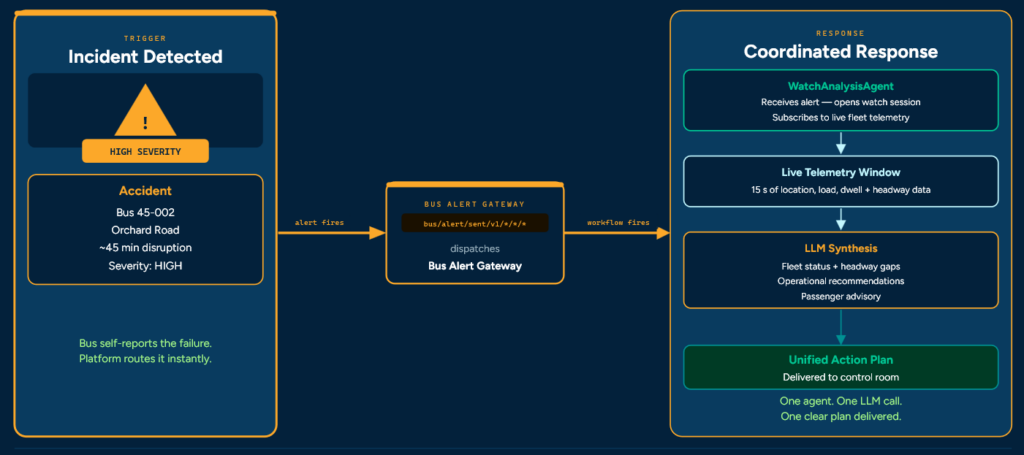
Task: Click arrow between WatchAnalysisAgent and Live Telemetry Window
Action: (x=841, y=143)
